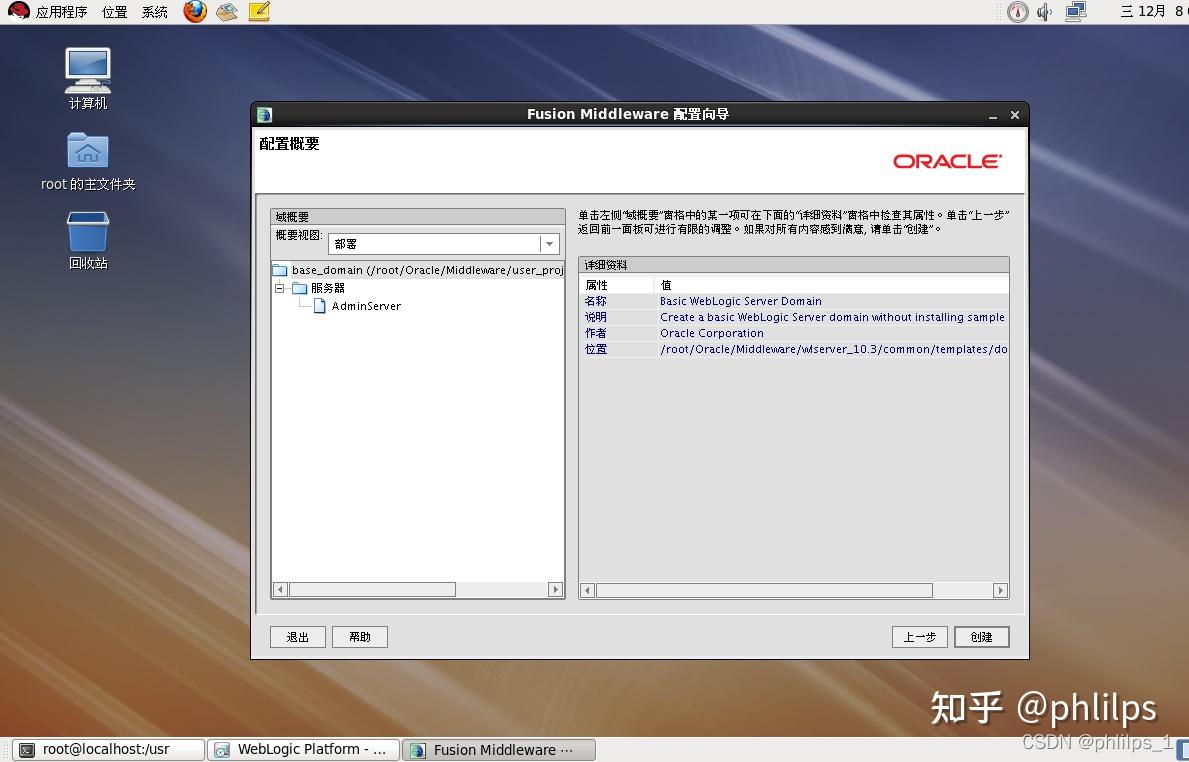Open the notes icon in the top panel
Image resolution: width=1189 pixels, height=762 pixels.
pos(258,12)
